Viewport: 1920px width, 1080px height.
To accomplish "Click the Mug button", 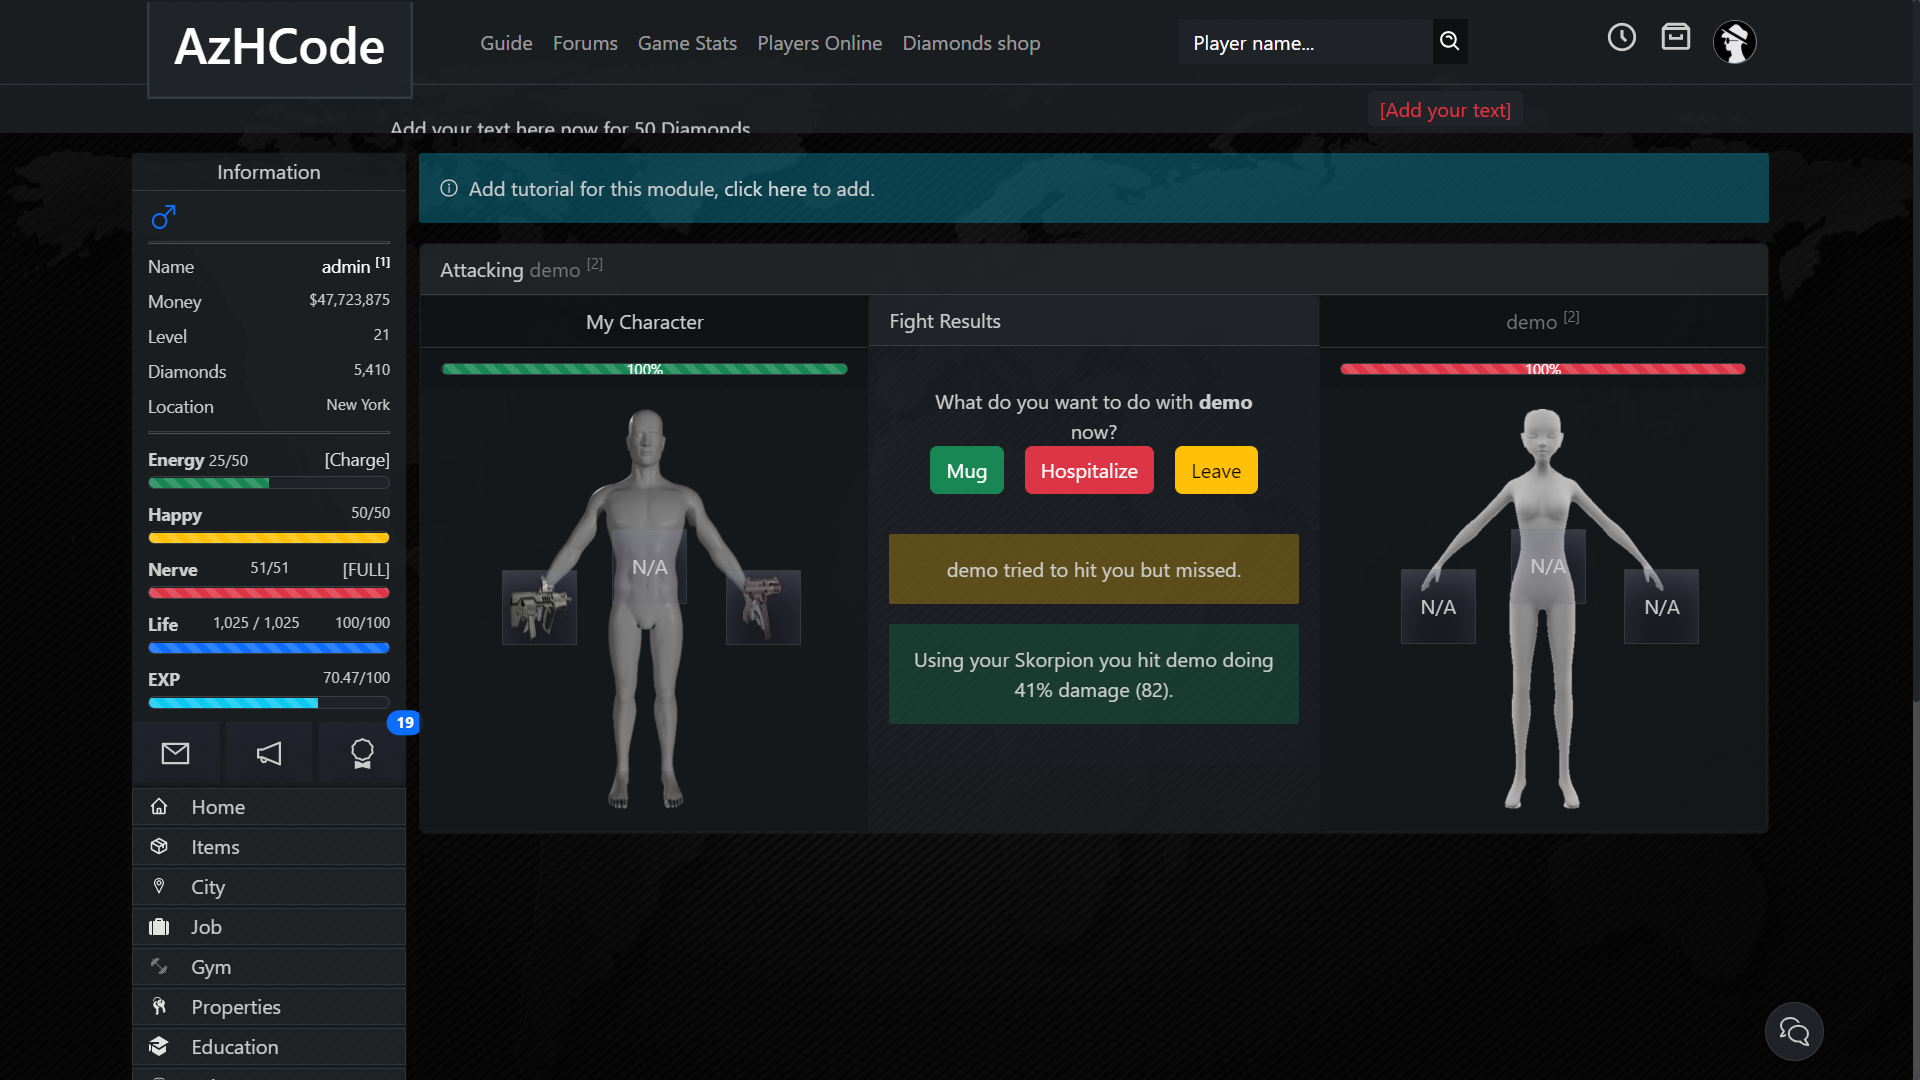I will (966, 470).
